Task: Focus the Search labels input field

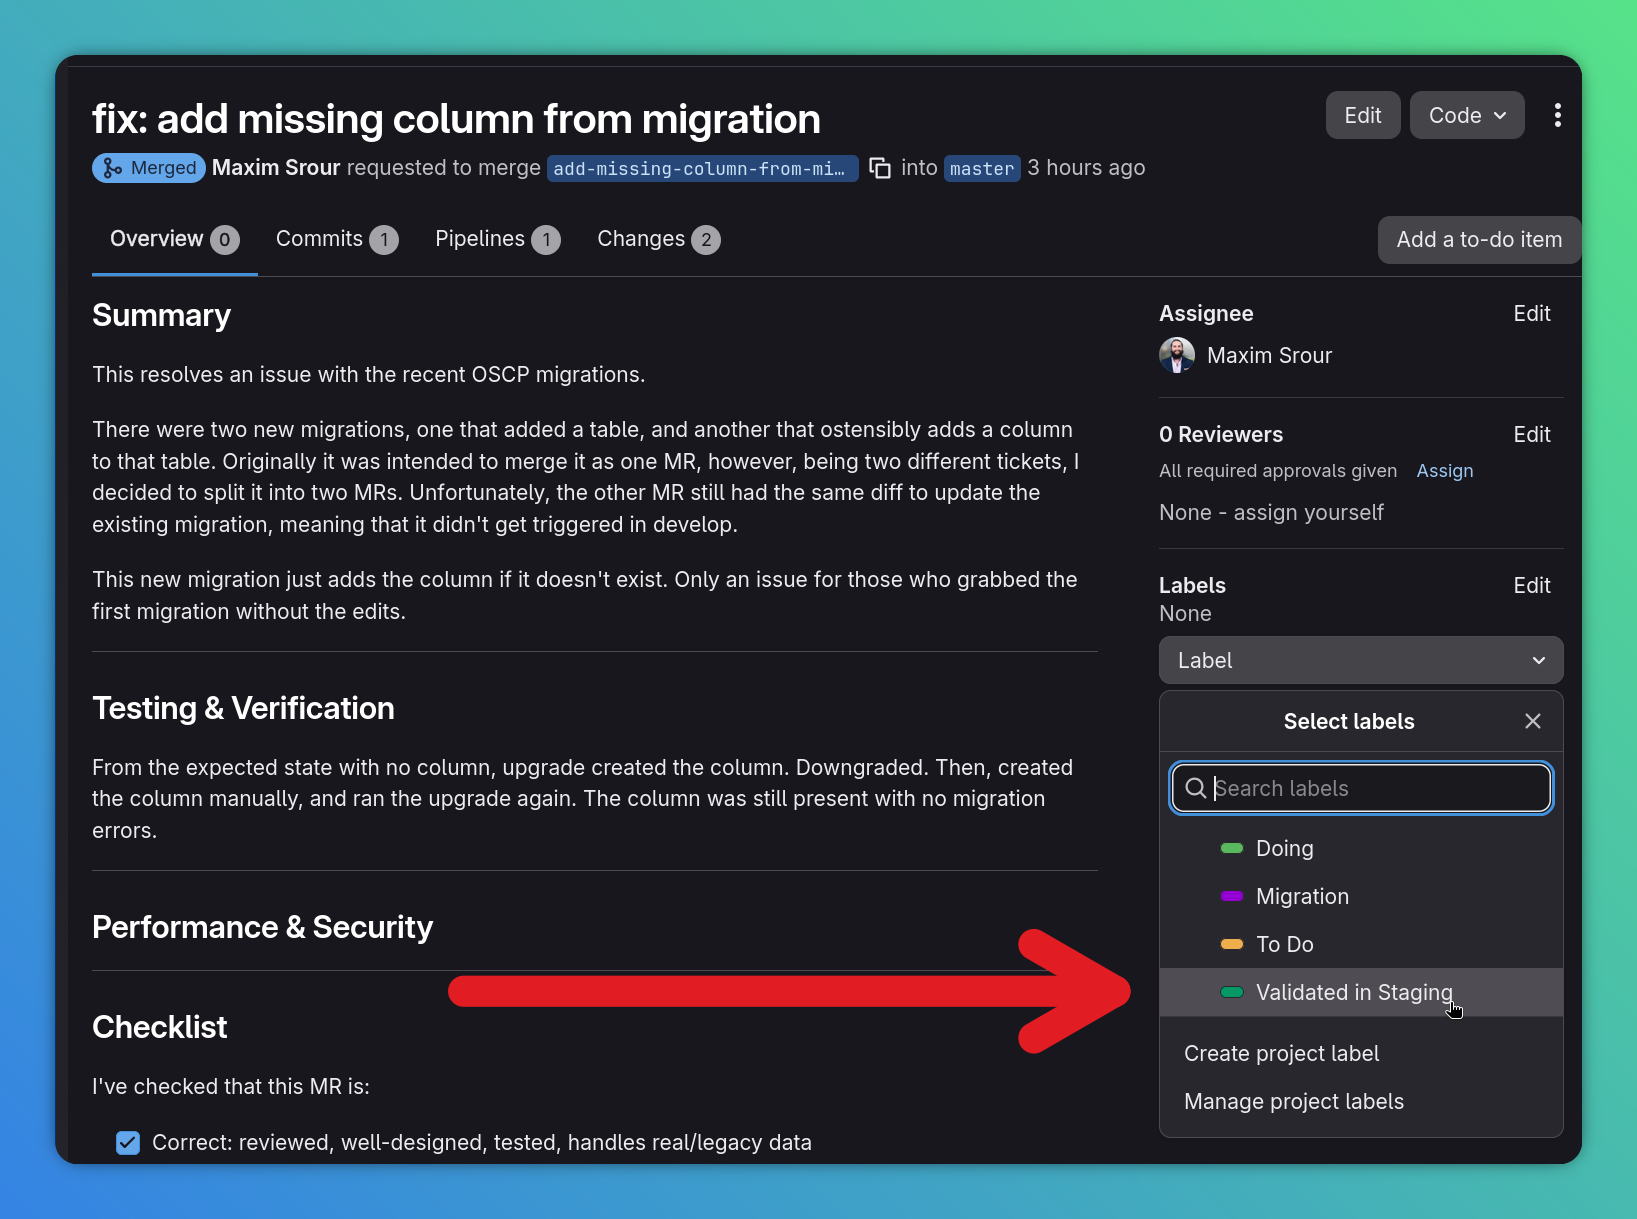Action: 1375,789
